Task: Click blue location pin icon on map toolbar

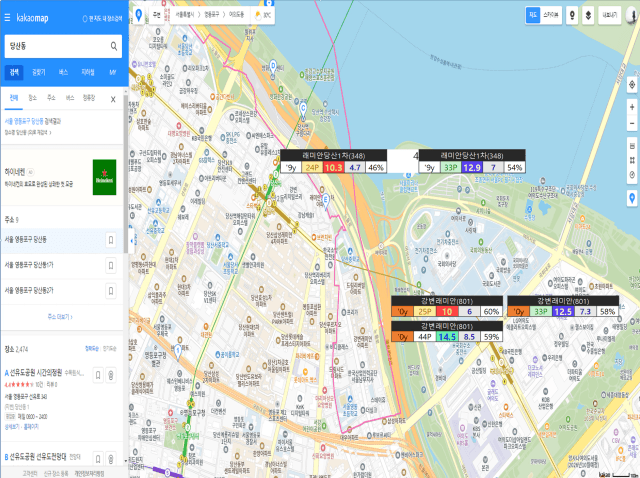Action: [139, 16]
